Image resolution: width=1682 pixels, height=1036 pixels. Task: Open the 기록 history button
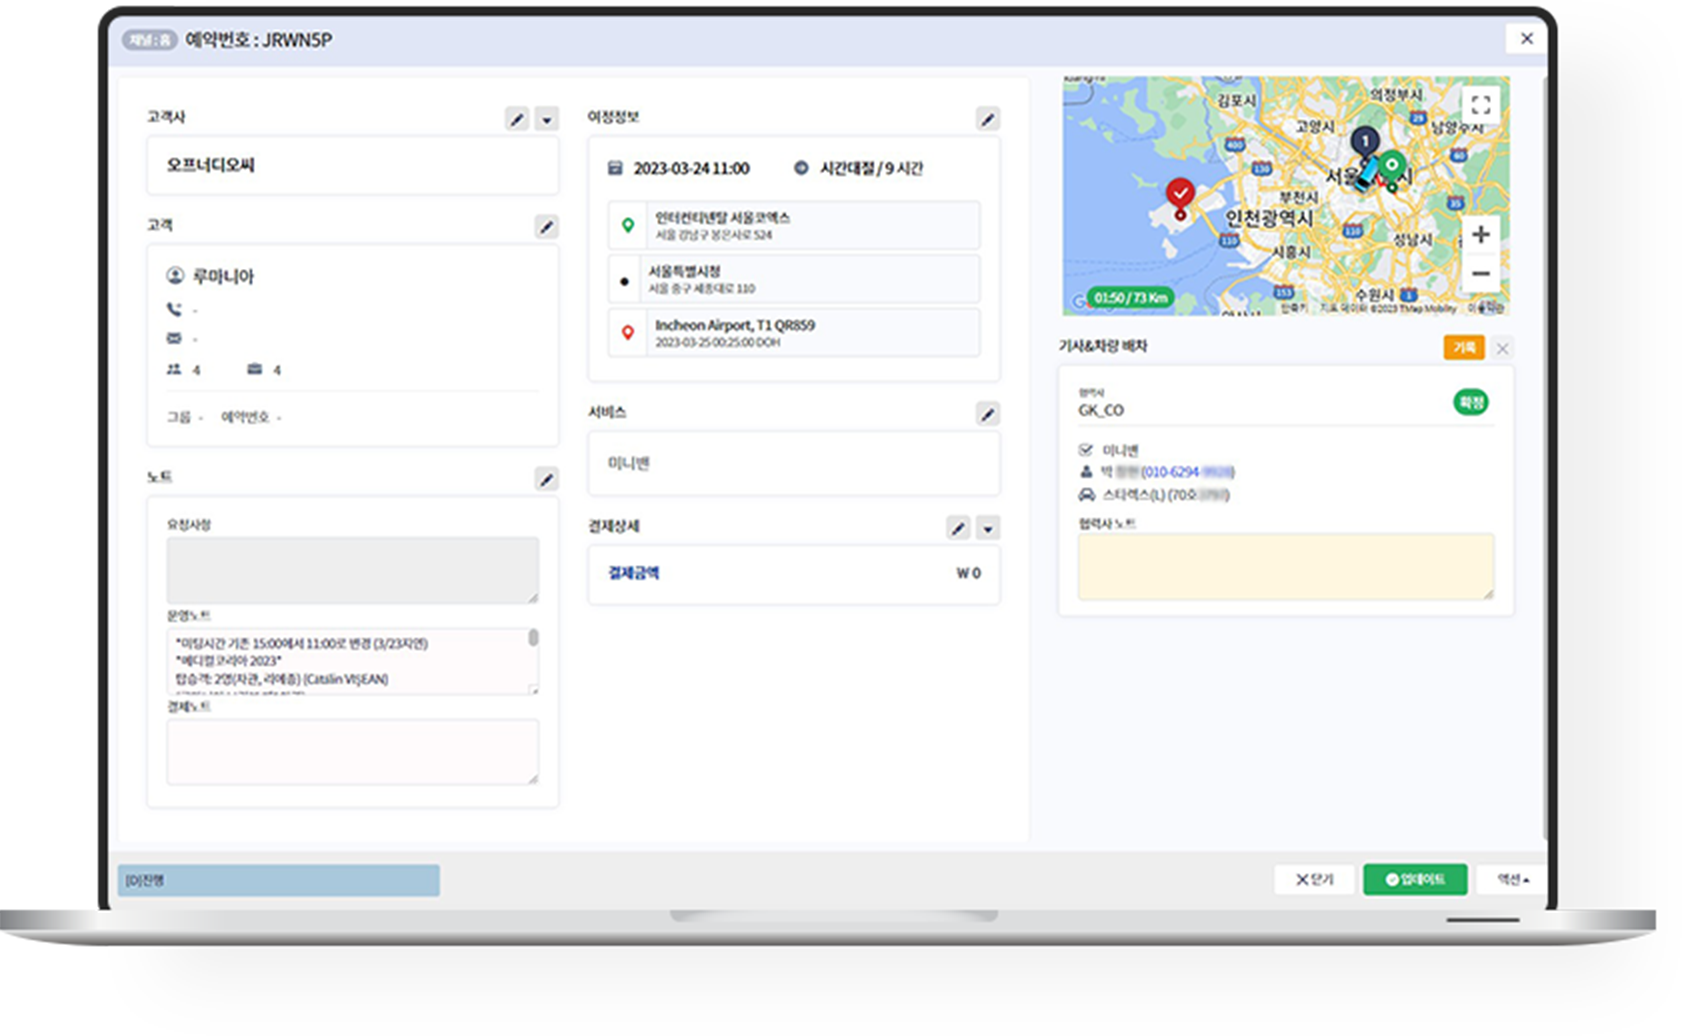tap(1464, 347)
